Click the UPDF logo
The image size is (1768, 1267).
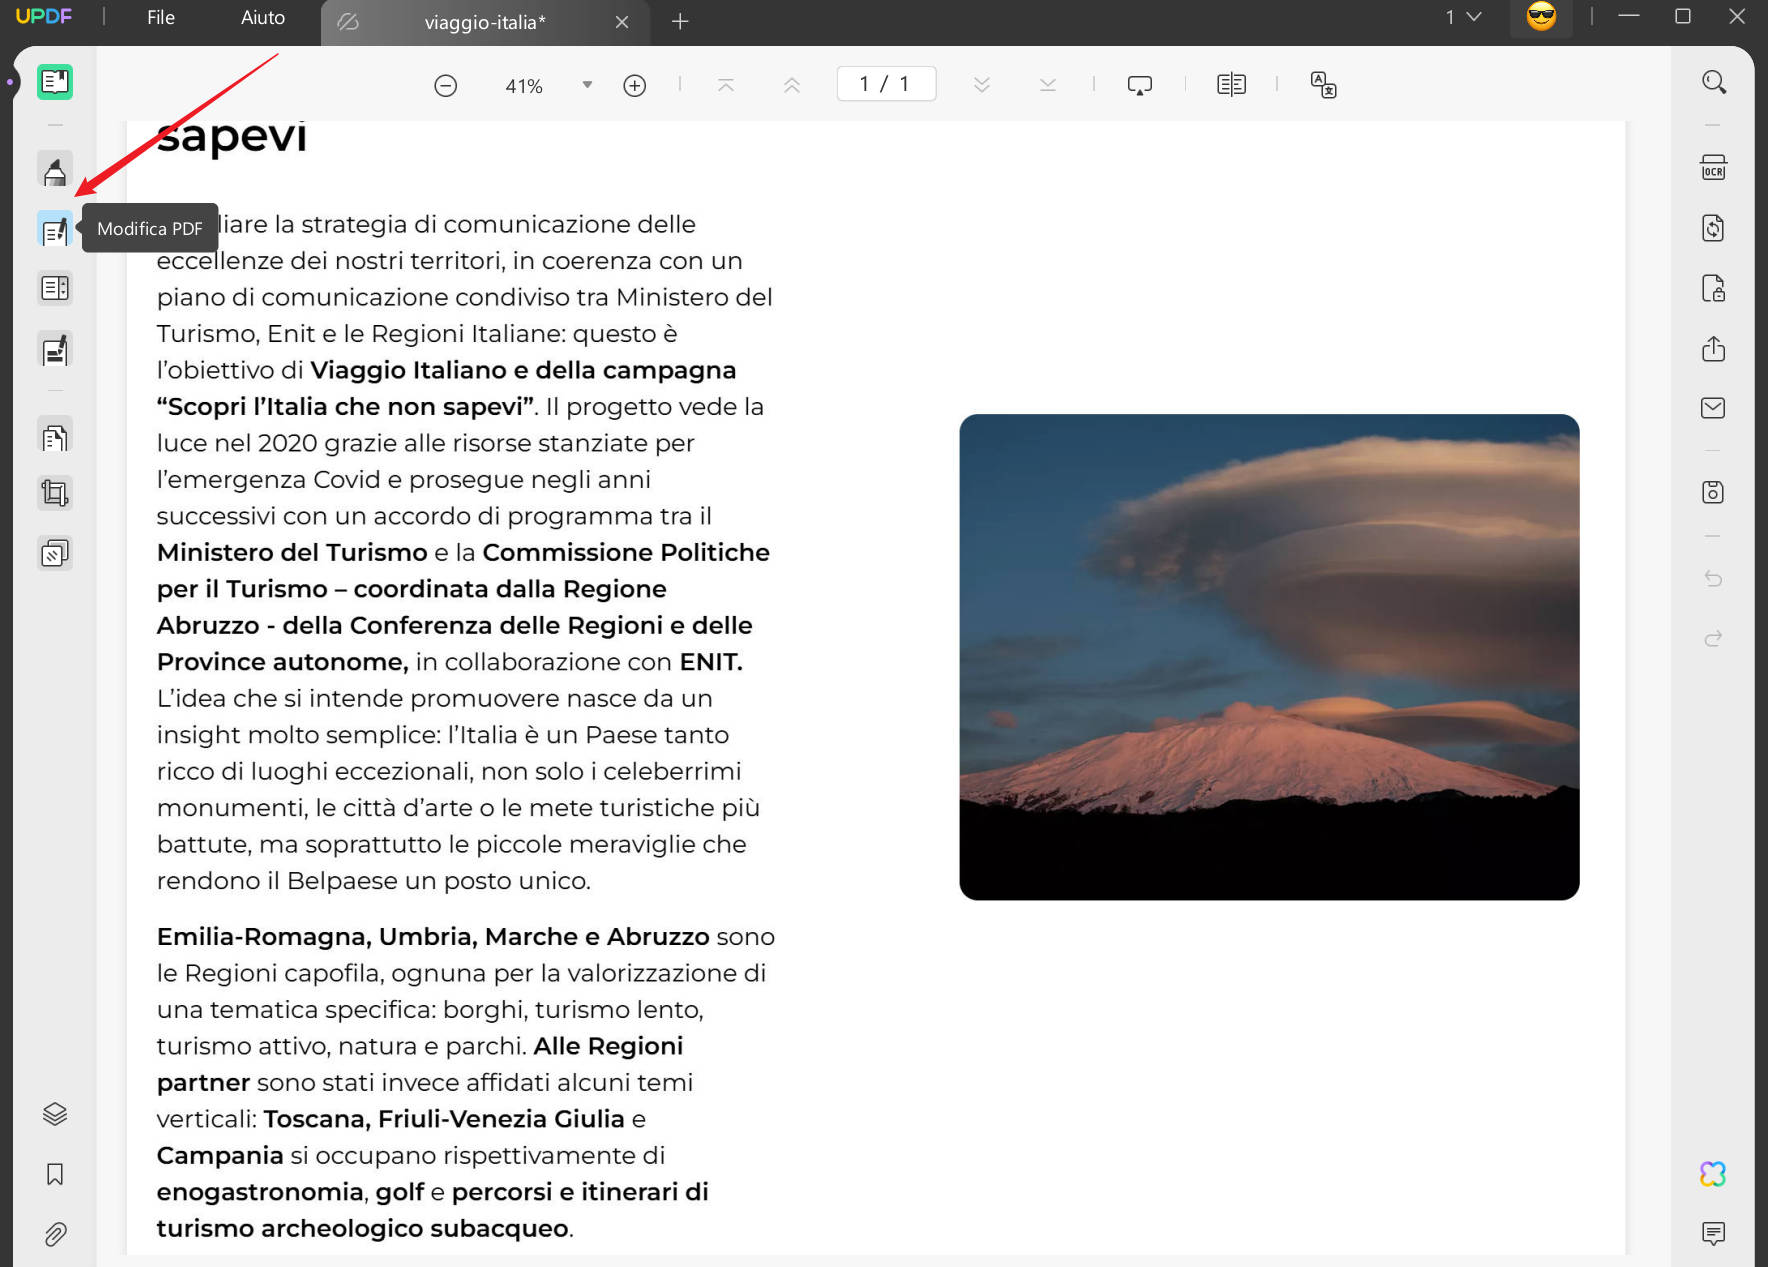(x=44, y=17)
